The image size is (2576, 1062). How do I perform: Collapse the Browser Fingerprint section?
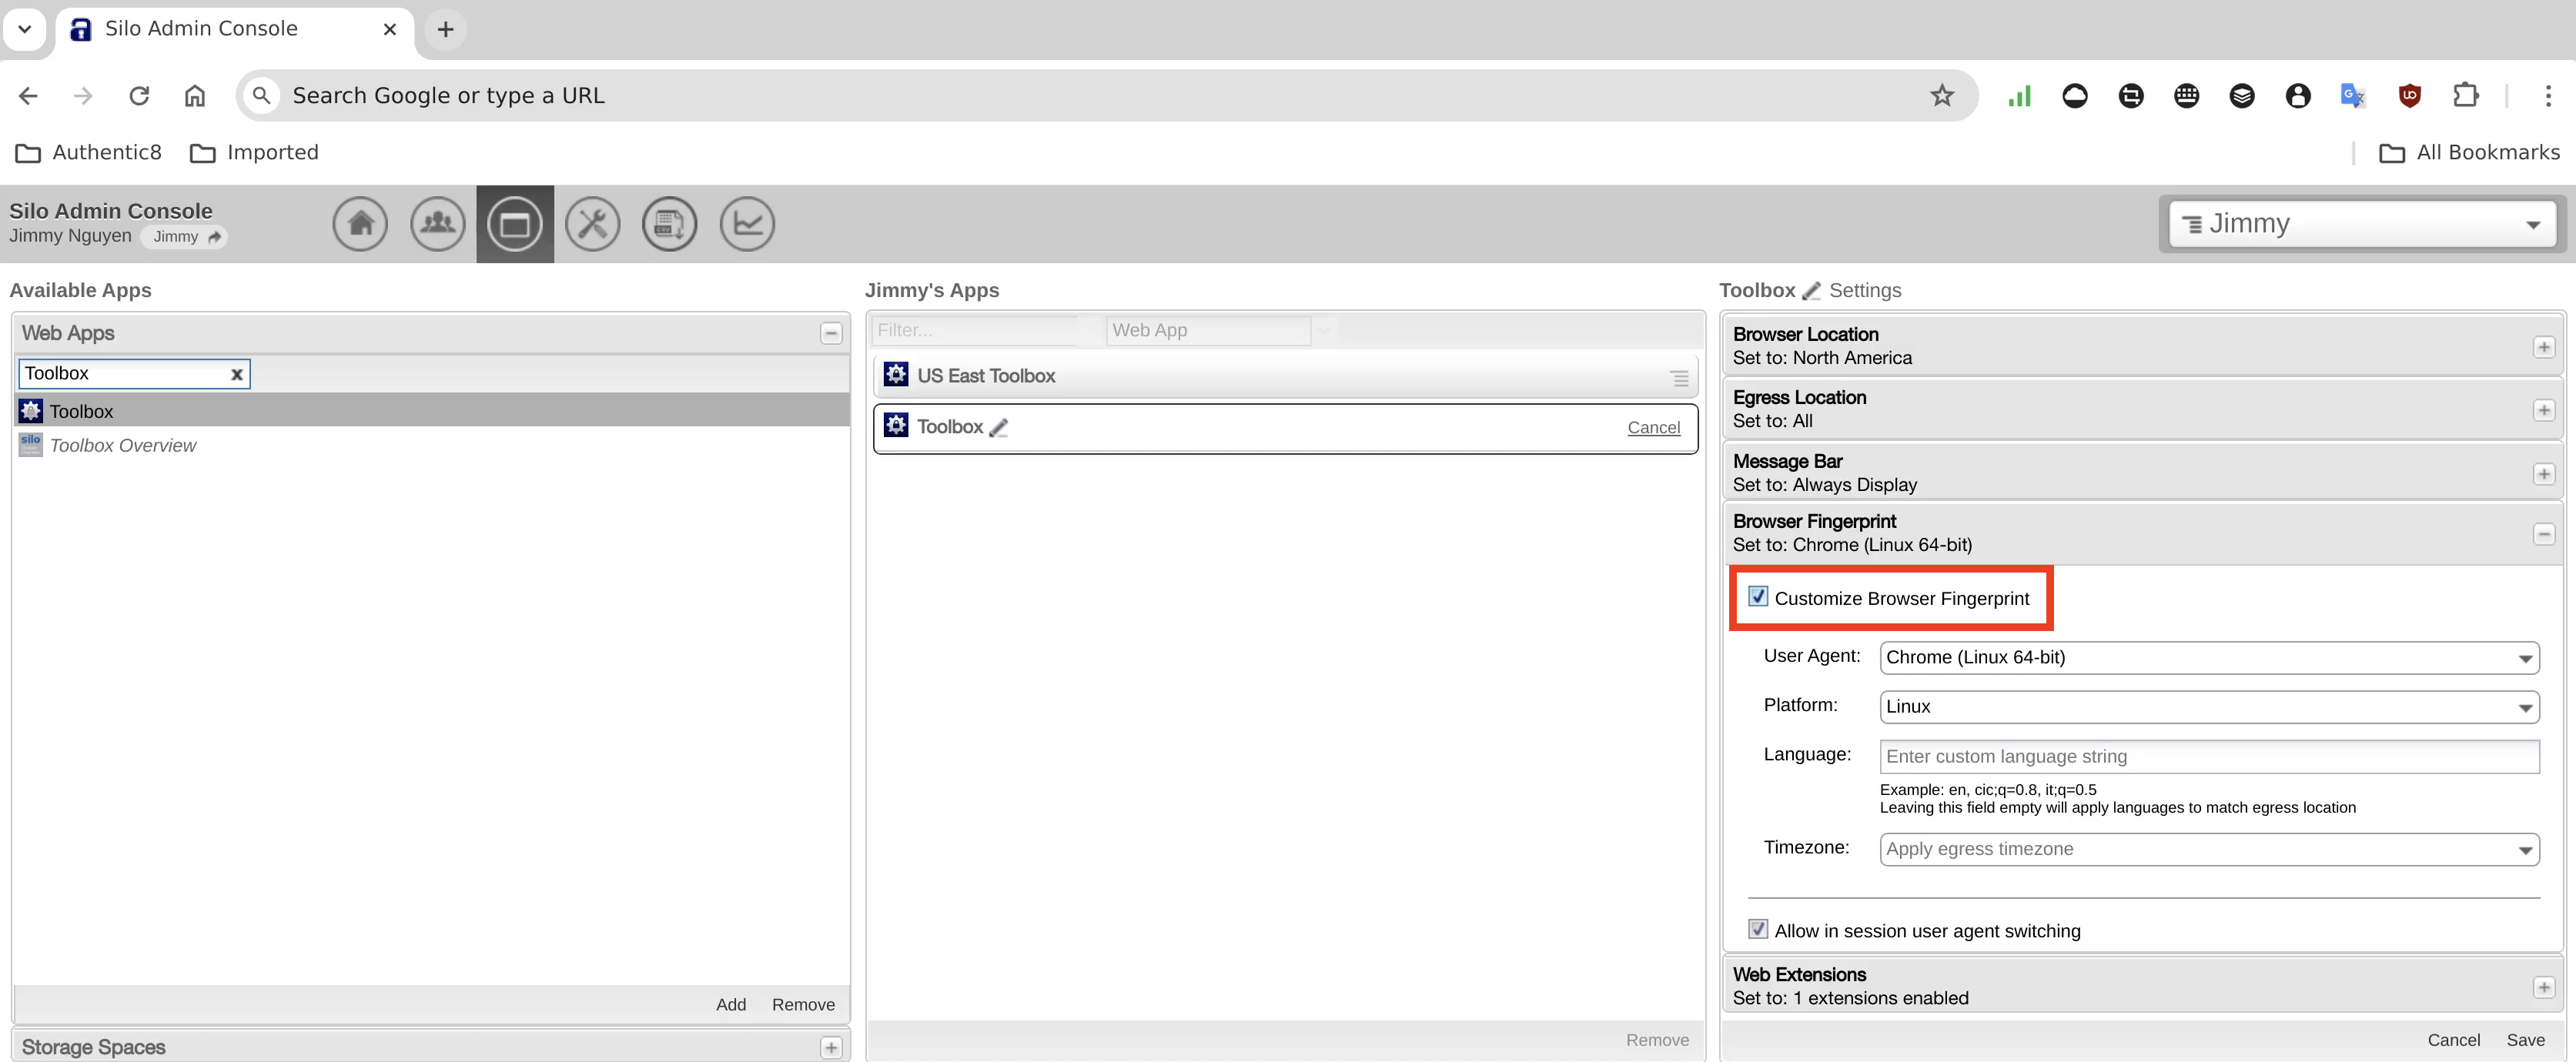click(2543, 534)
